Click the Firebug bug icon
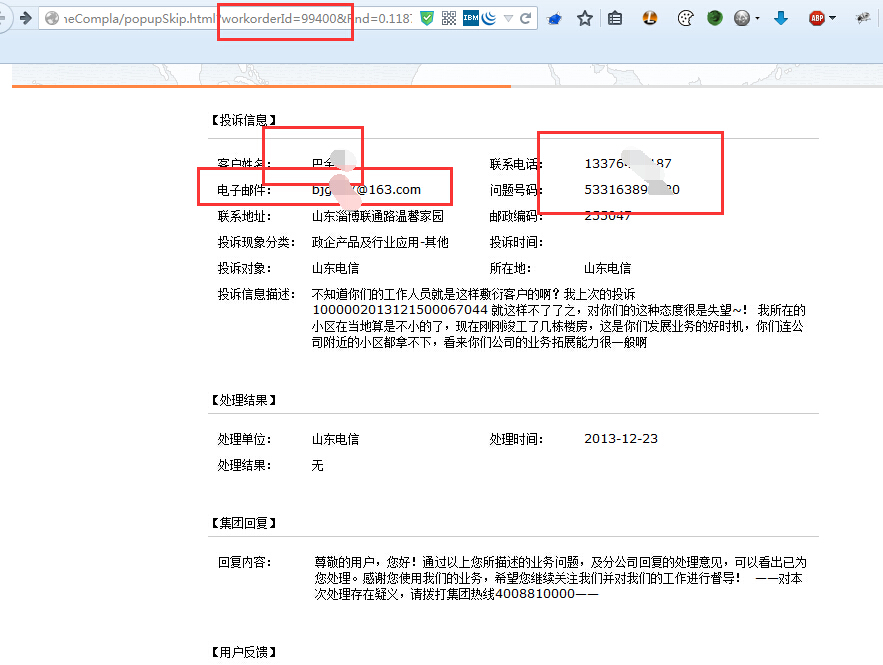Viewport: 883px width, 665px height. pyautogui.click(x=863, y=19)
